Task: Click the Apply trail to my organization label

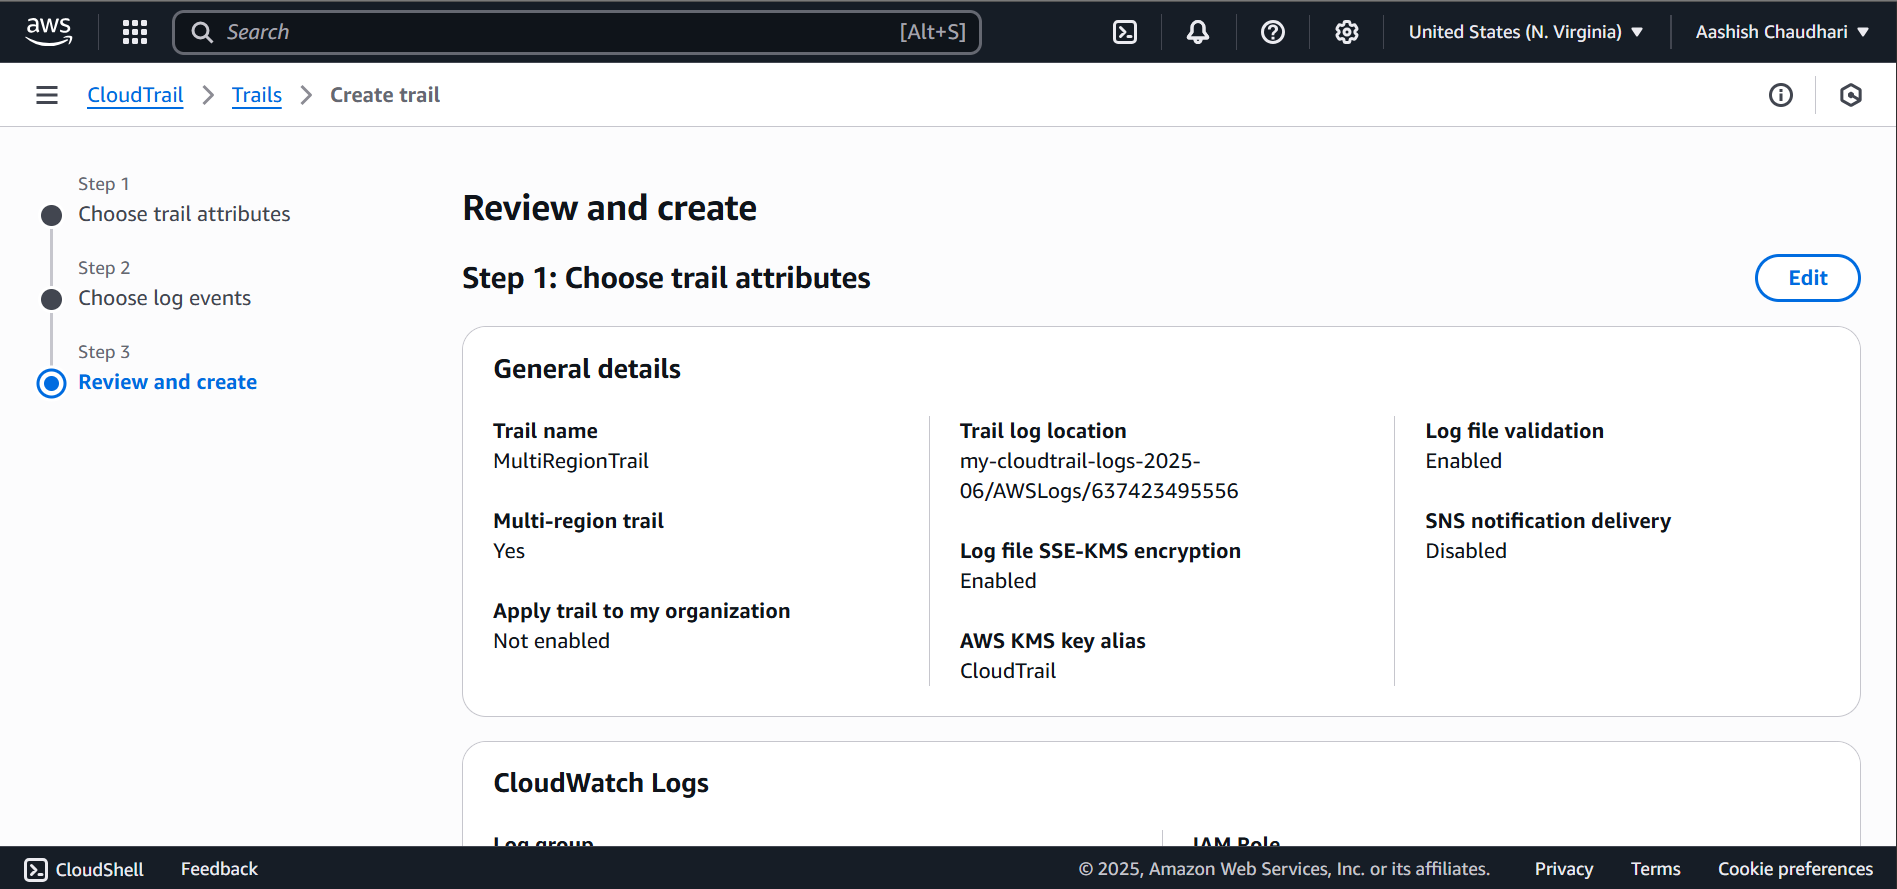Action: 641,611
